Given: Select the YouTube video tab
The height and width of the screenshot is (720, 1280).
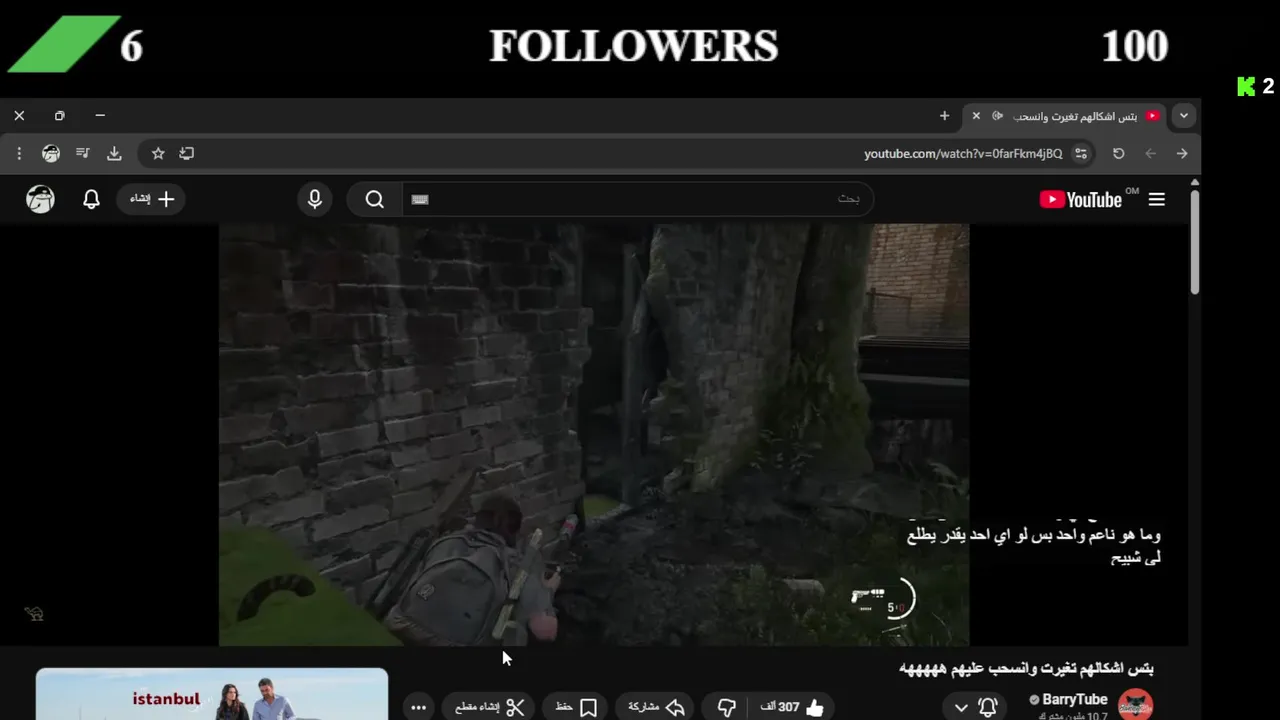Looking at the screenshot, I should coord(1065,116).
